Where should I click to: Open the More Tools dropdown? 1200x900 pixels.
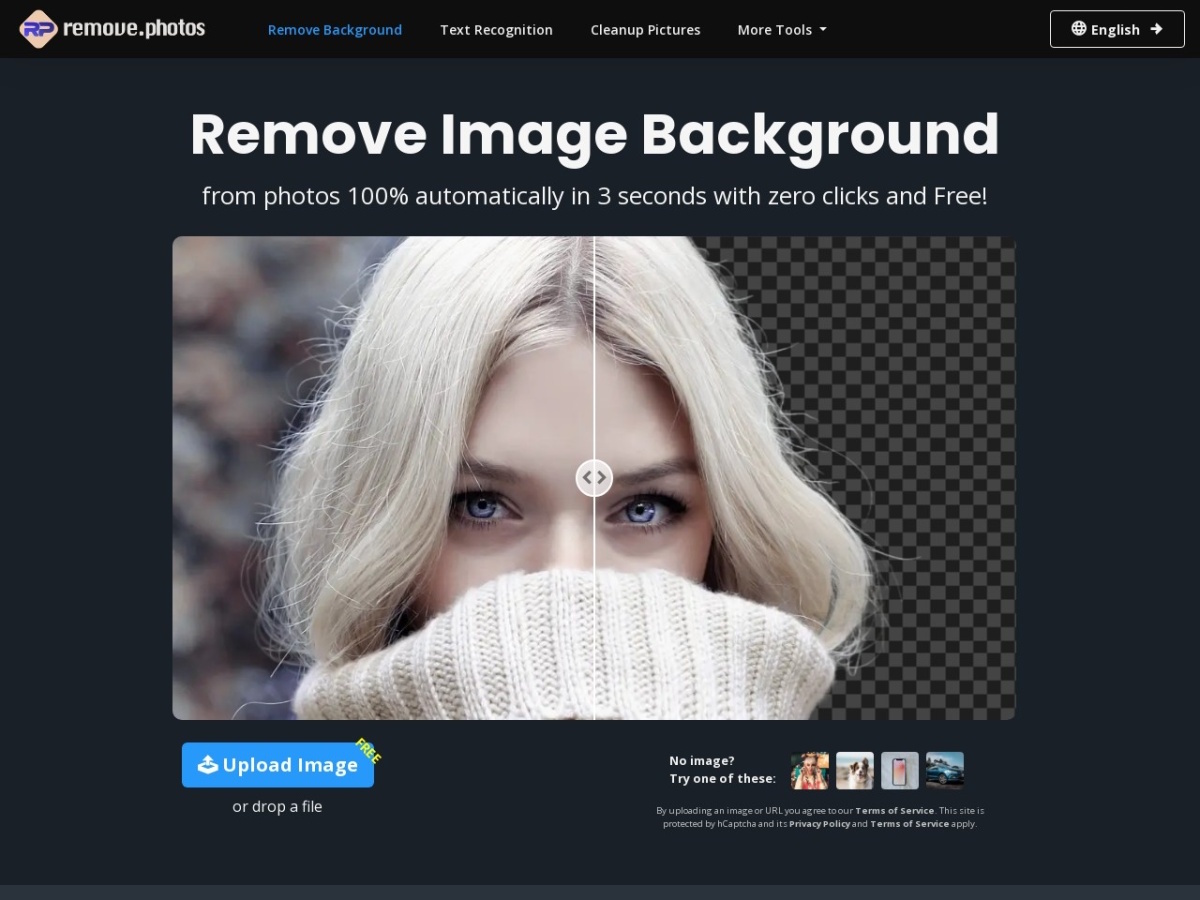(781, 30)
